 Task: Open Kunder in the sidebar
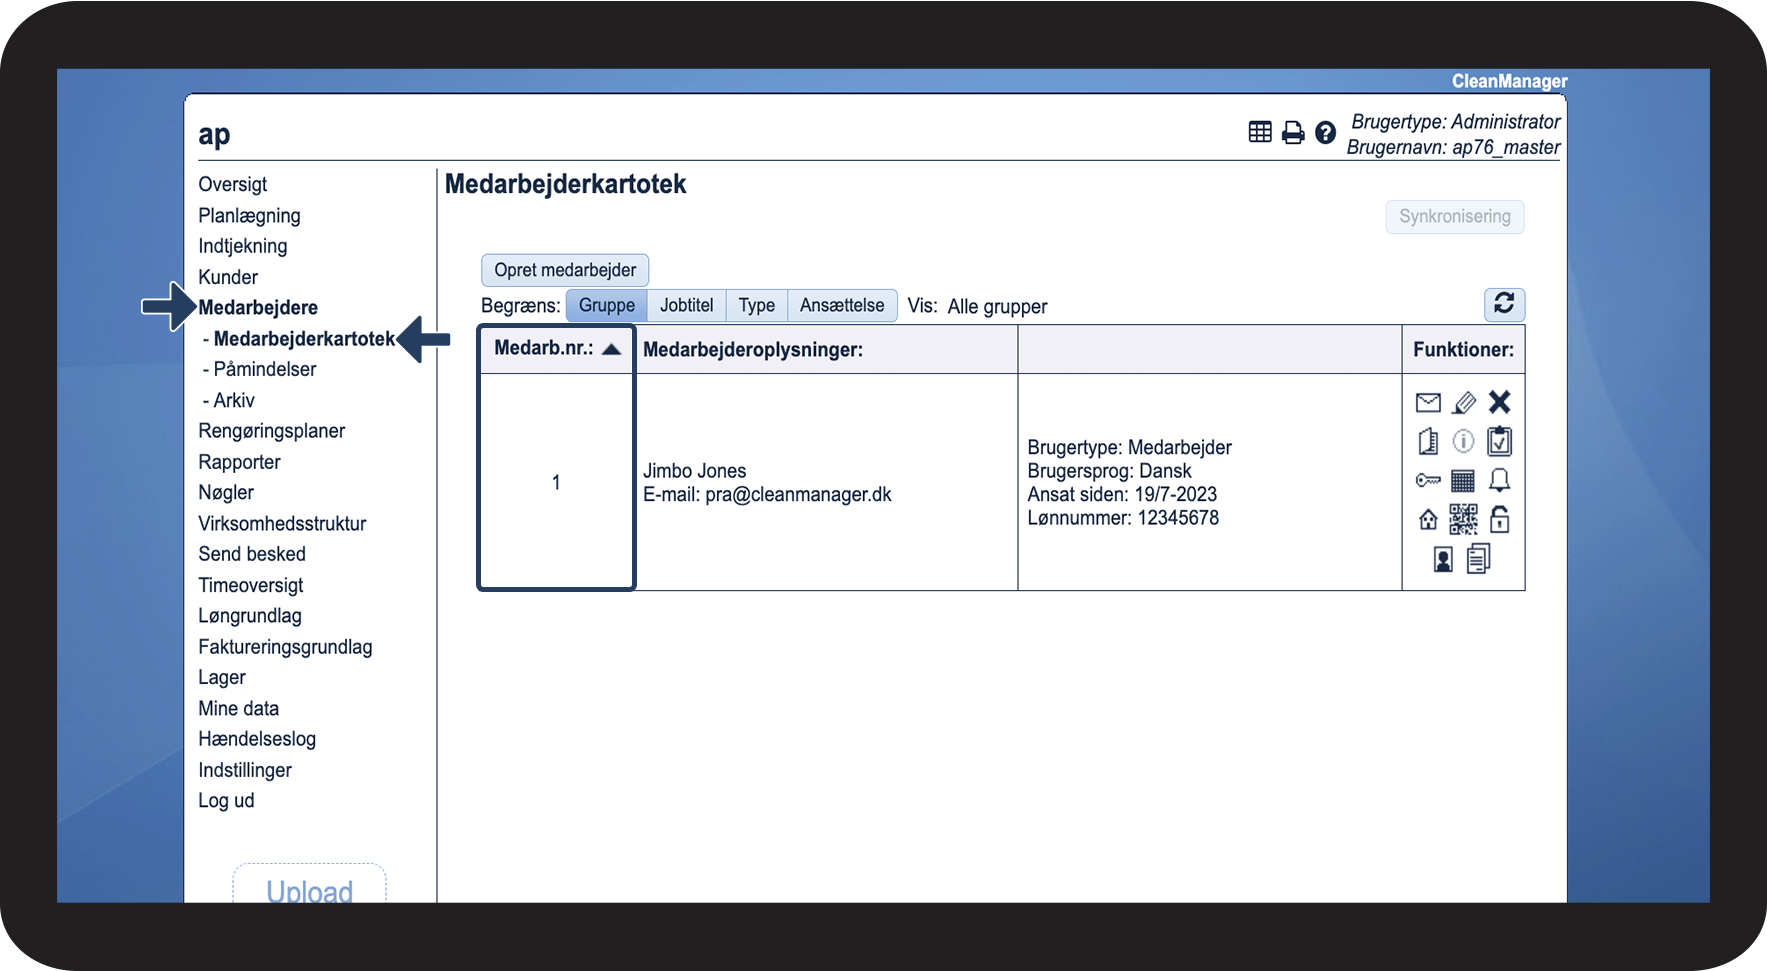228,277
